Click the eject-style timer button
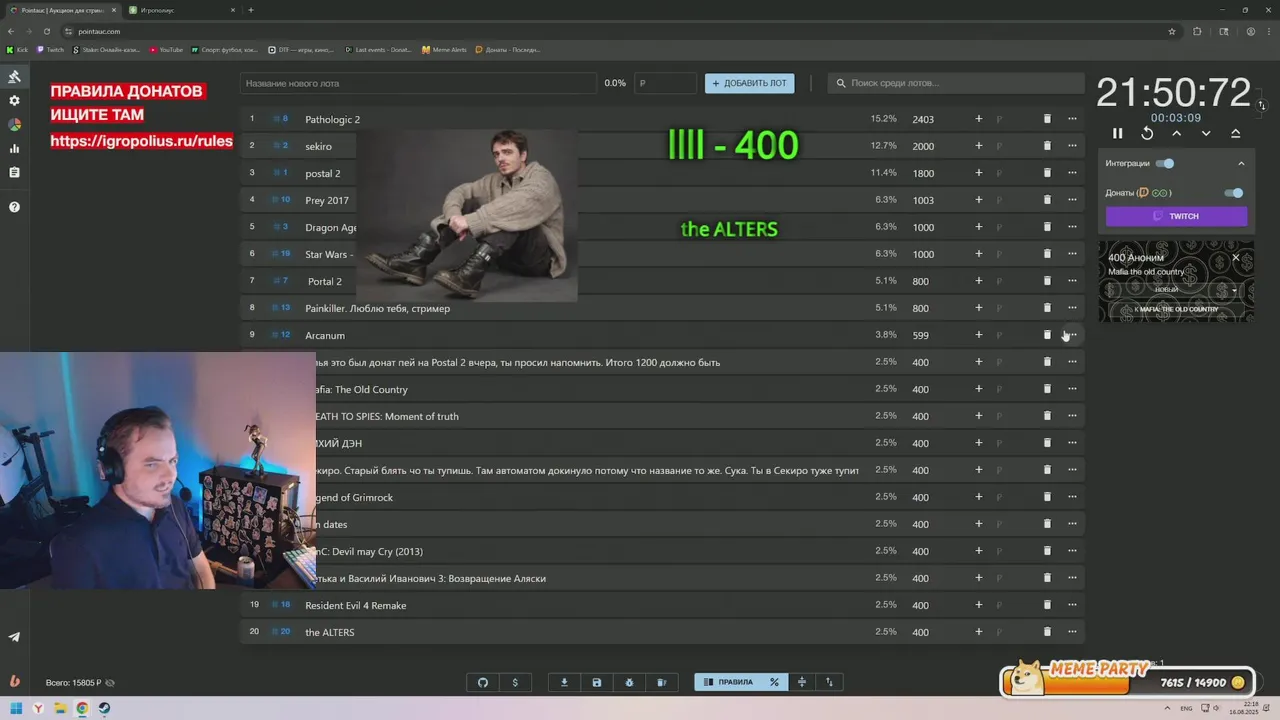 click(x=1235, y=133)
